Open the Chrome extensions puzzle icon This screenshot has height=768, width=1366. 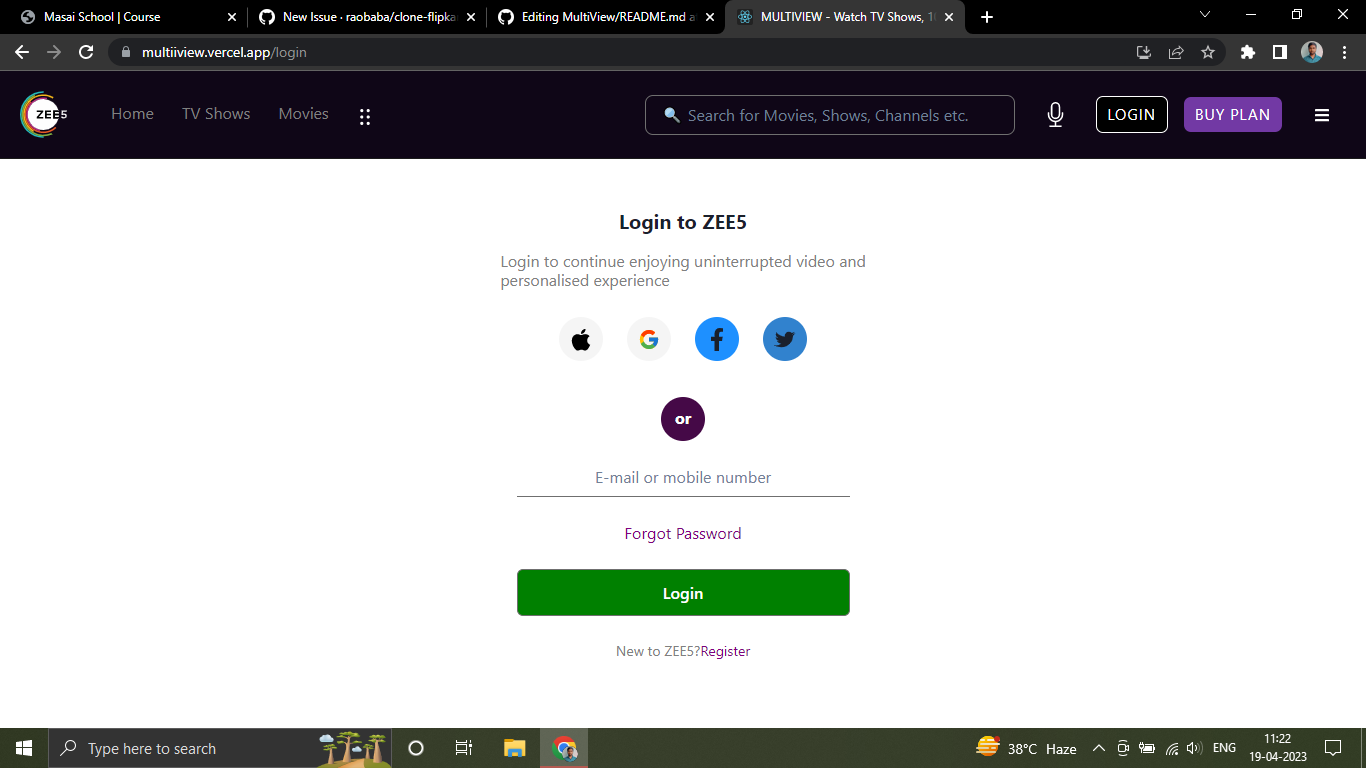point(1247,51)
